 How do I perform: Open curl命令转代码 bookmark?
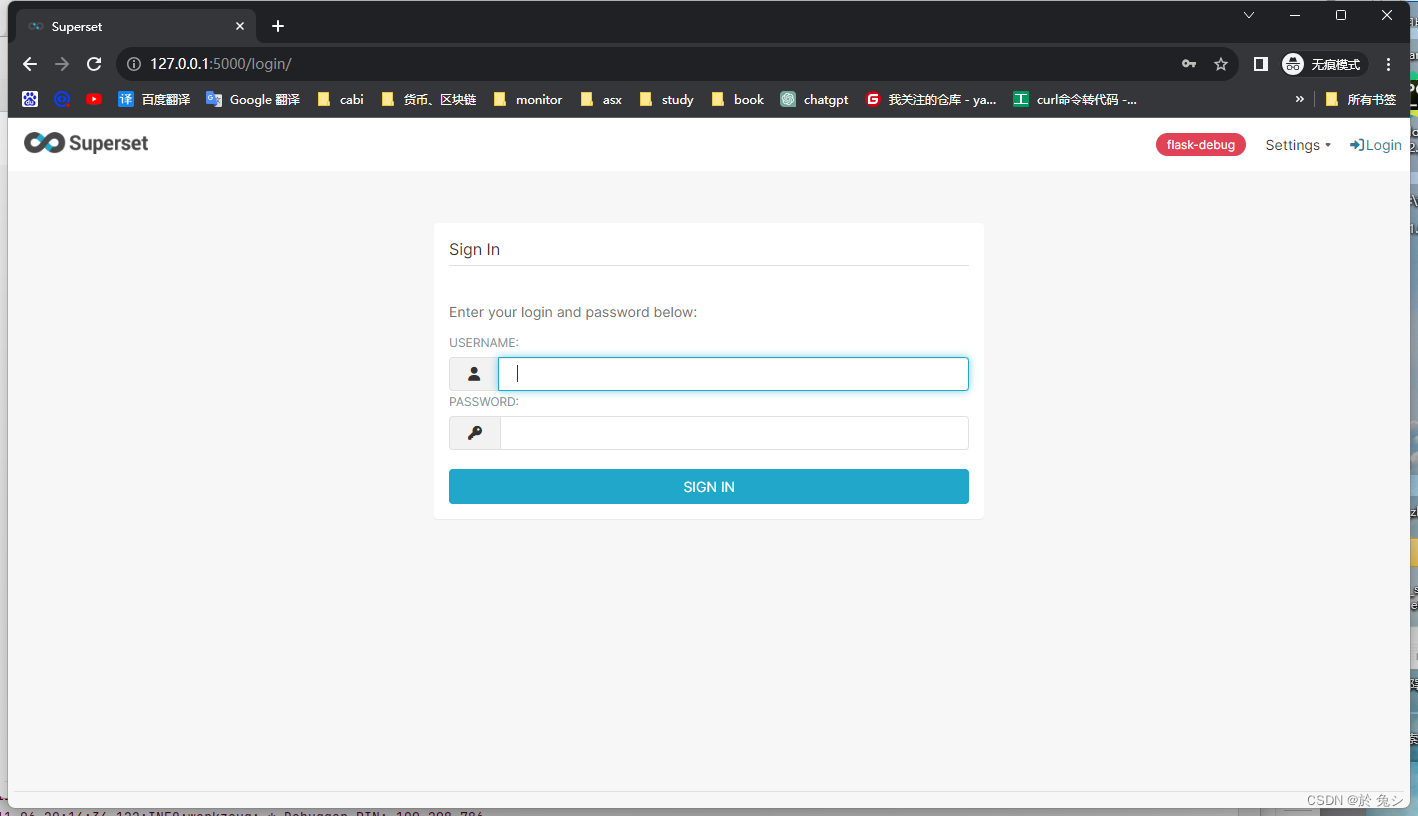(x=1075, y=99)
